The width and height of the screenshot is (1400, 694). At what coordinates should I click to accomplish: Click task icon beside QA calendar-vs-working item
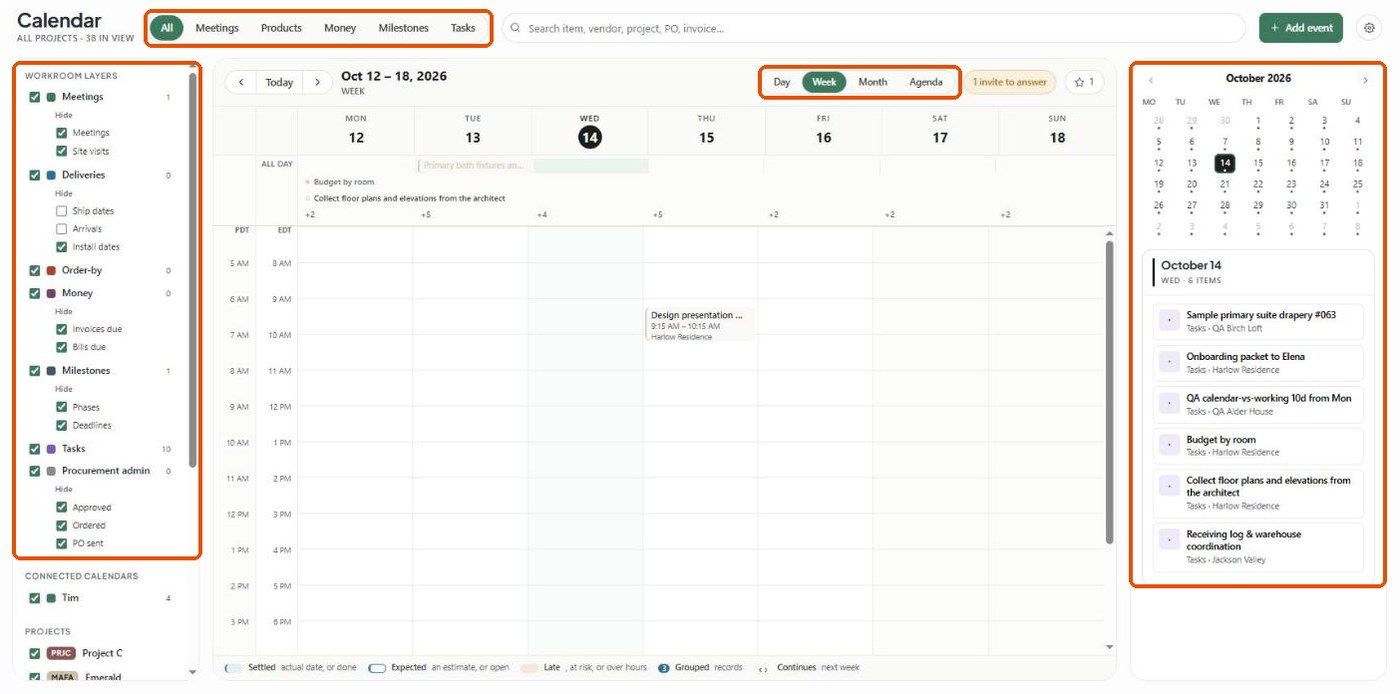[x=1168, y=403]
